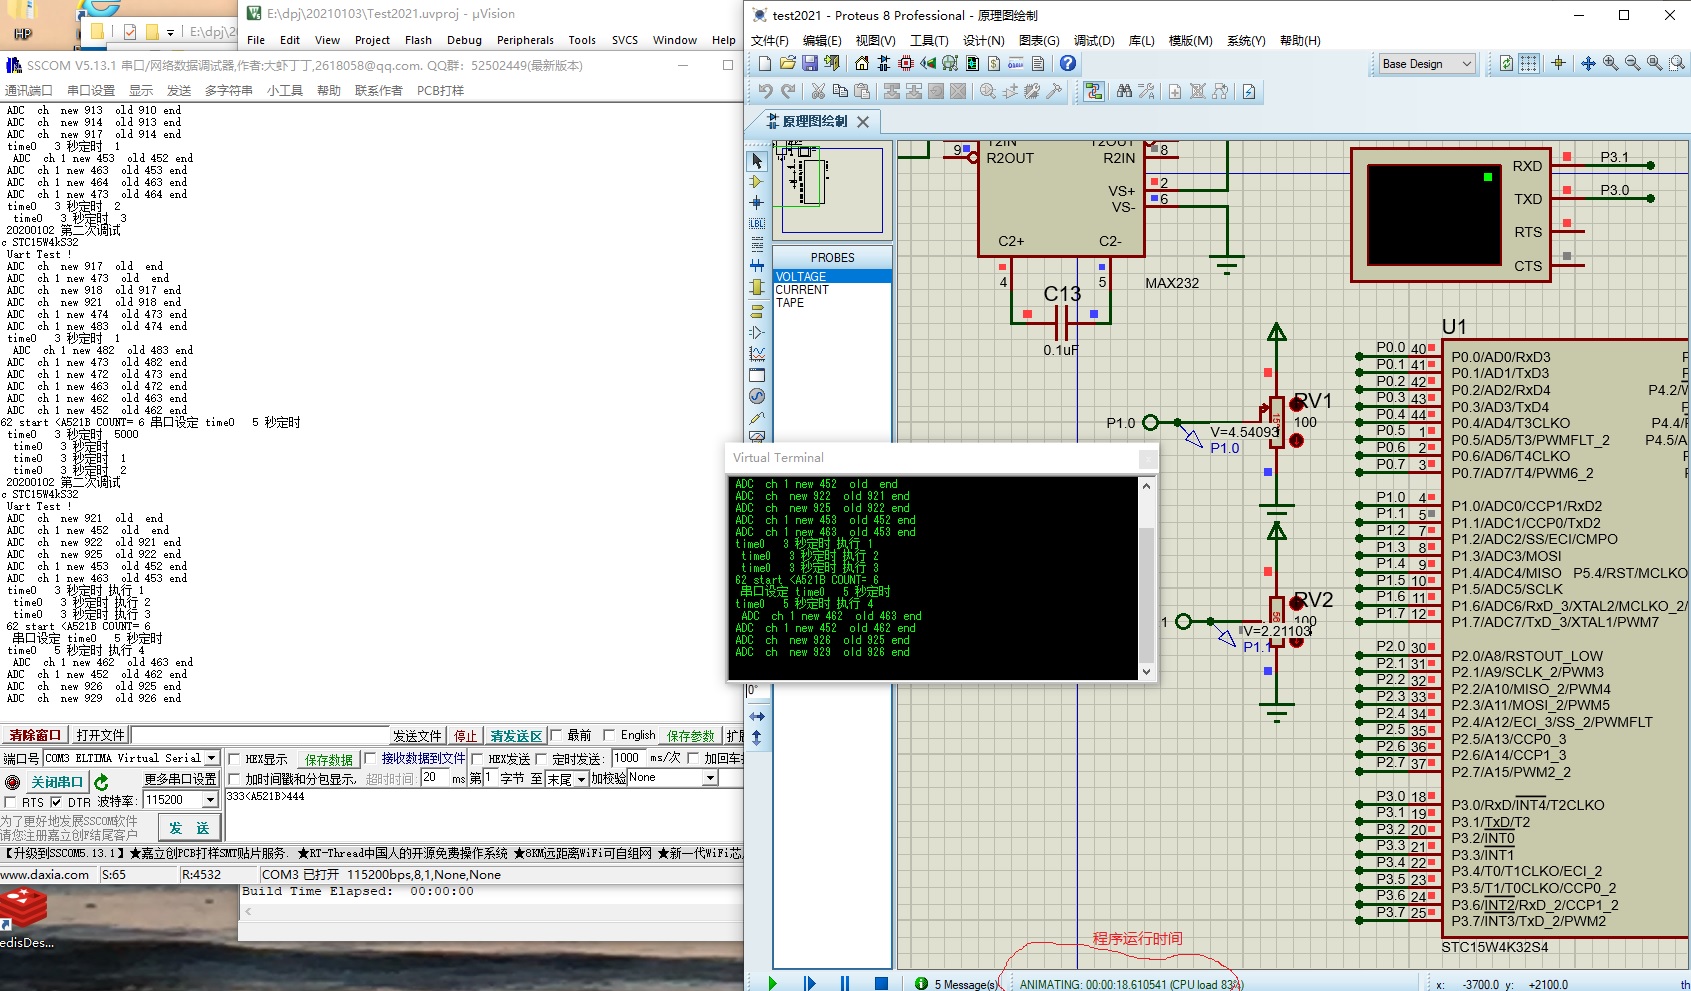Image resolution: width=1691 pixels, height=991 pixels.
Task: Click the 清除窗口 clear window button
Action: tap(35, 735)
